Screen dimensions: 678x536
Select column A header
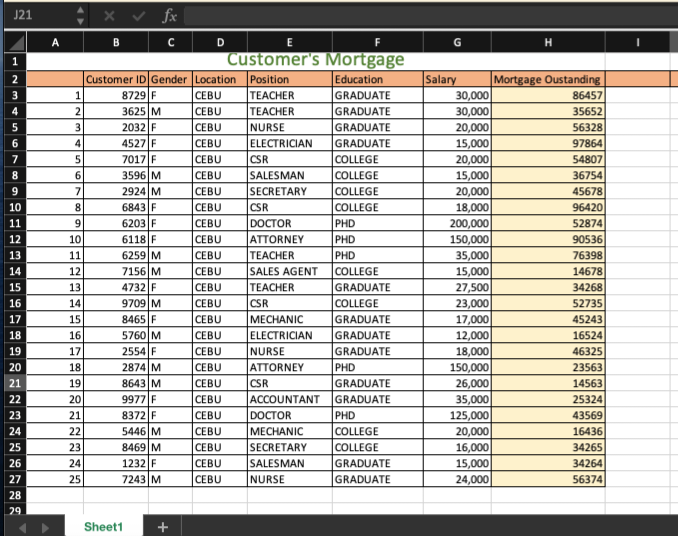55,42
